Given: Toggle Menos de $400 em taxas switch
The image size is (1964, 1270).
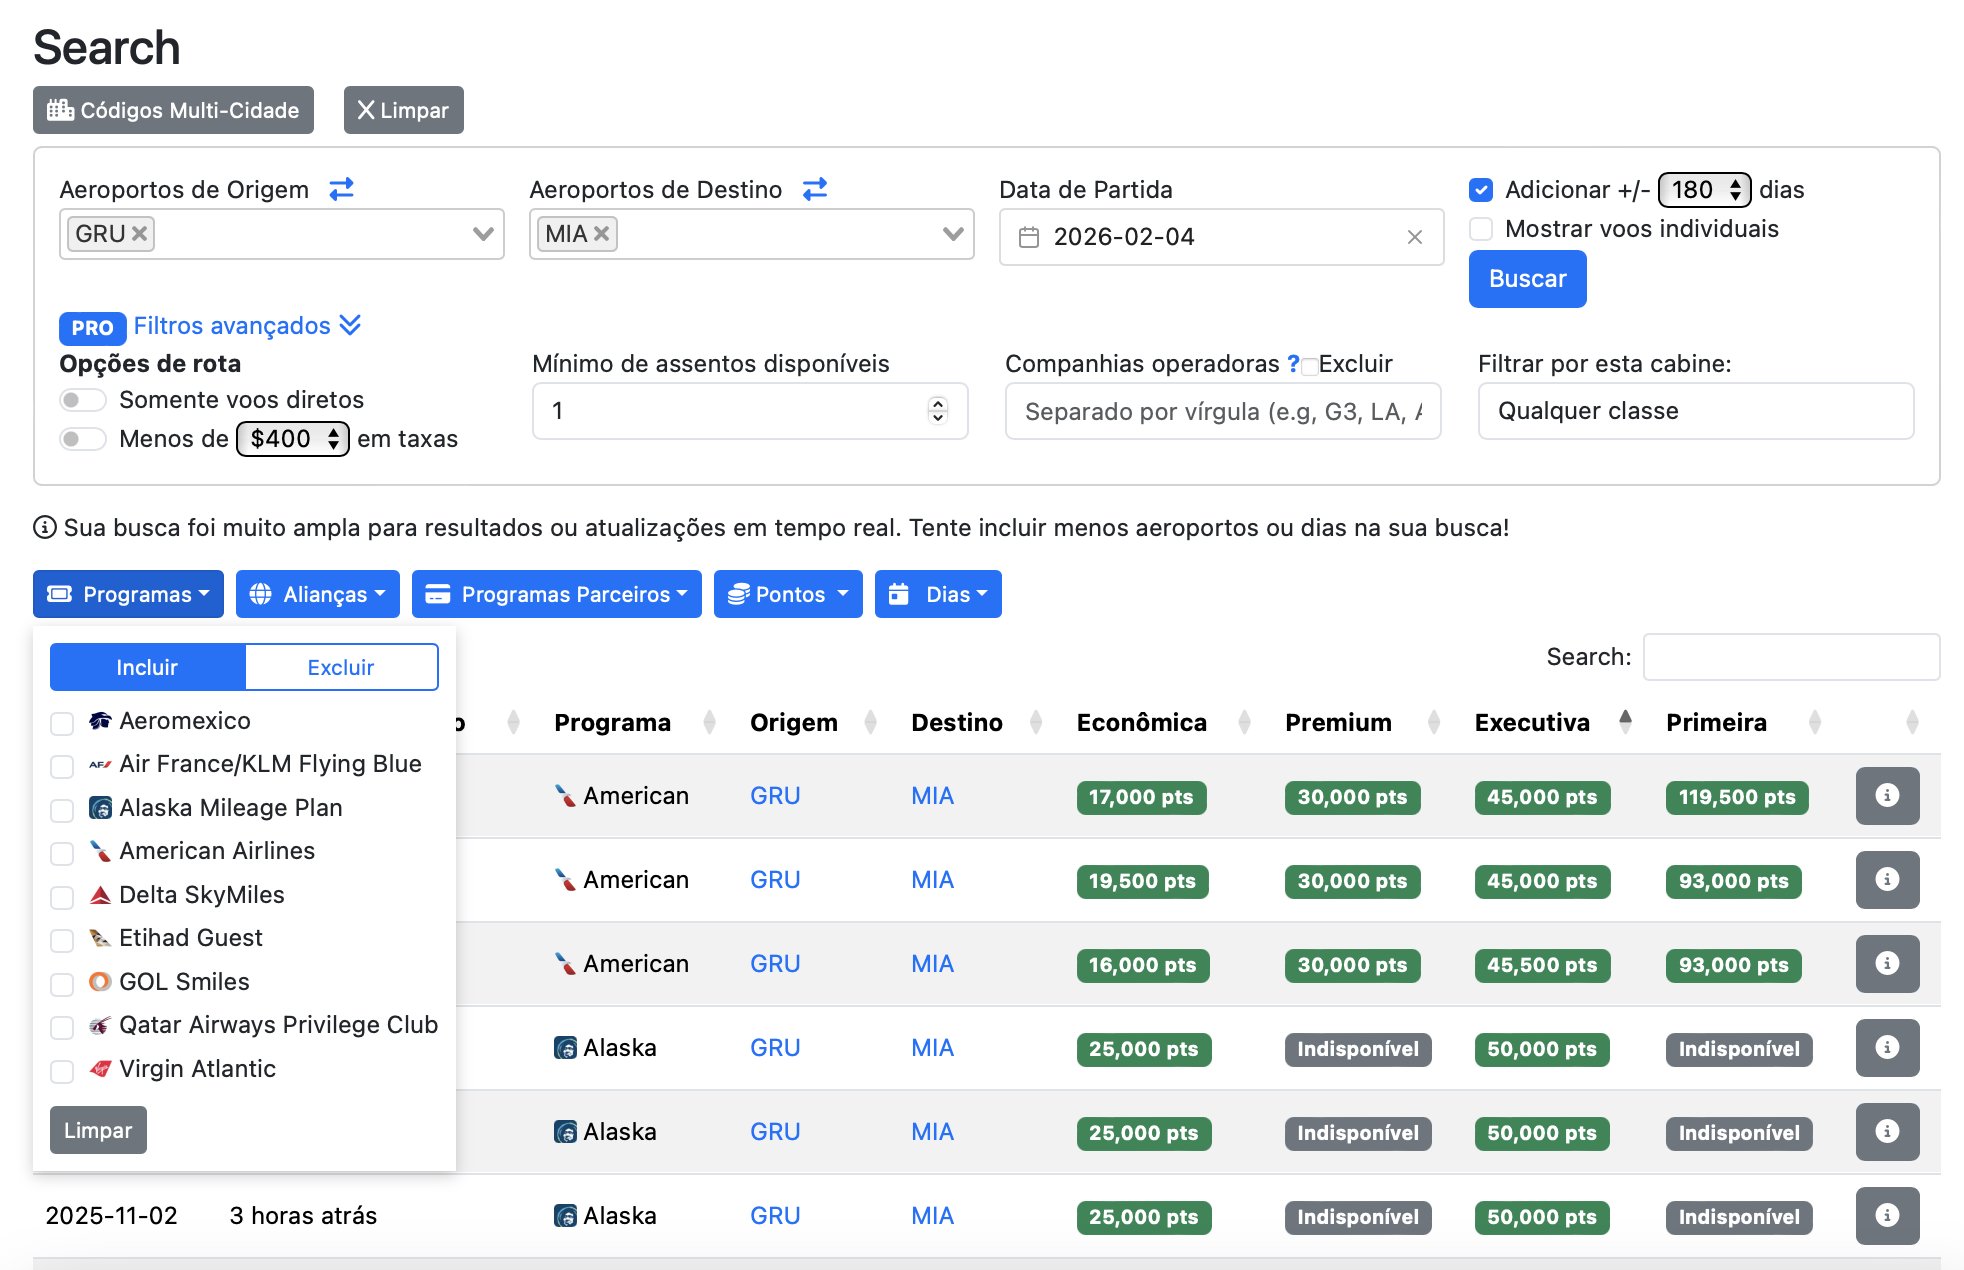Looking at the screenshot, I should [x=83, y=439].
